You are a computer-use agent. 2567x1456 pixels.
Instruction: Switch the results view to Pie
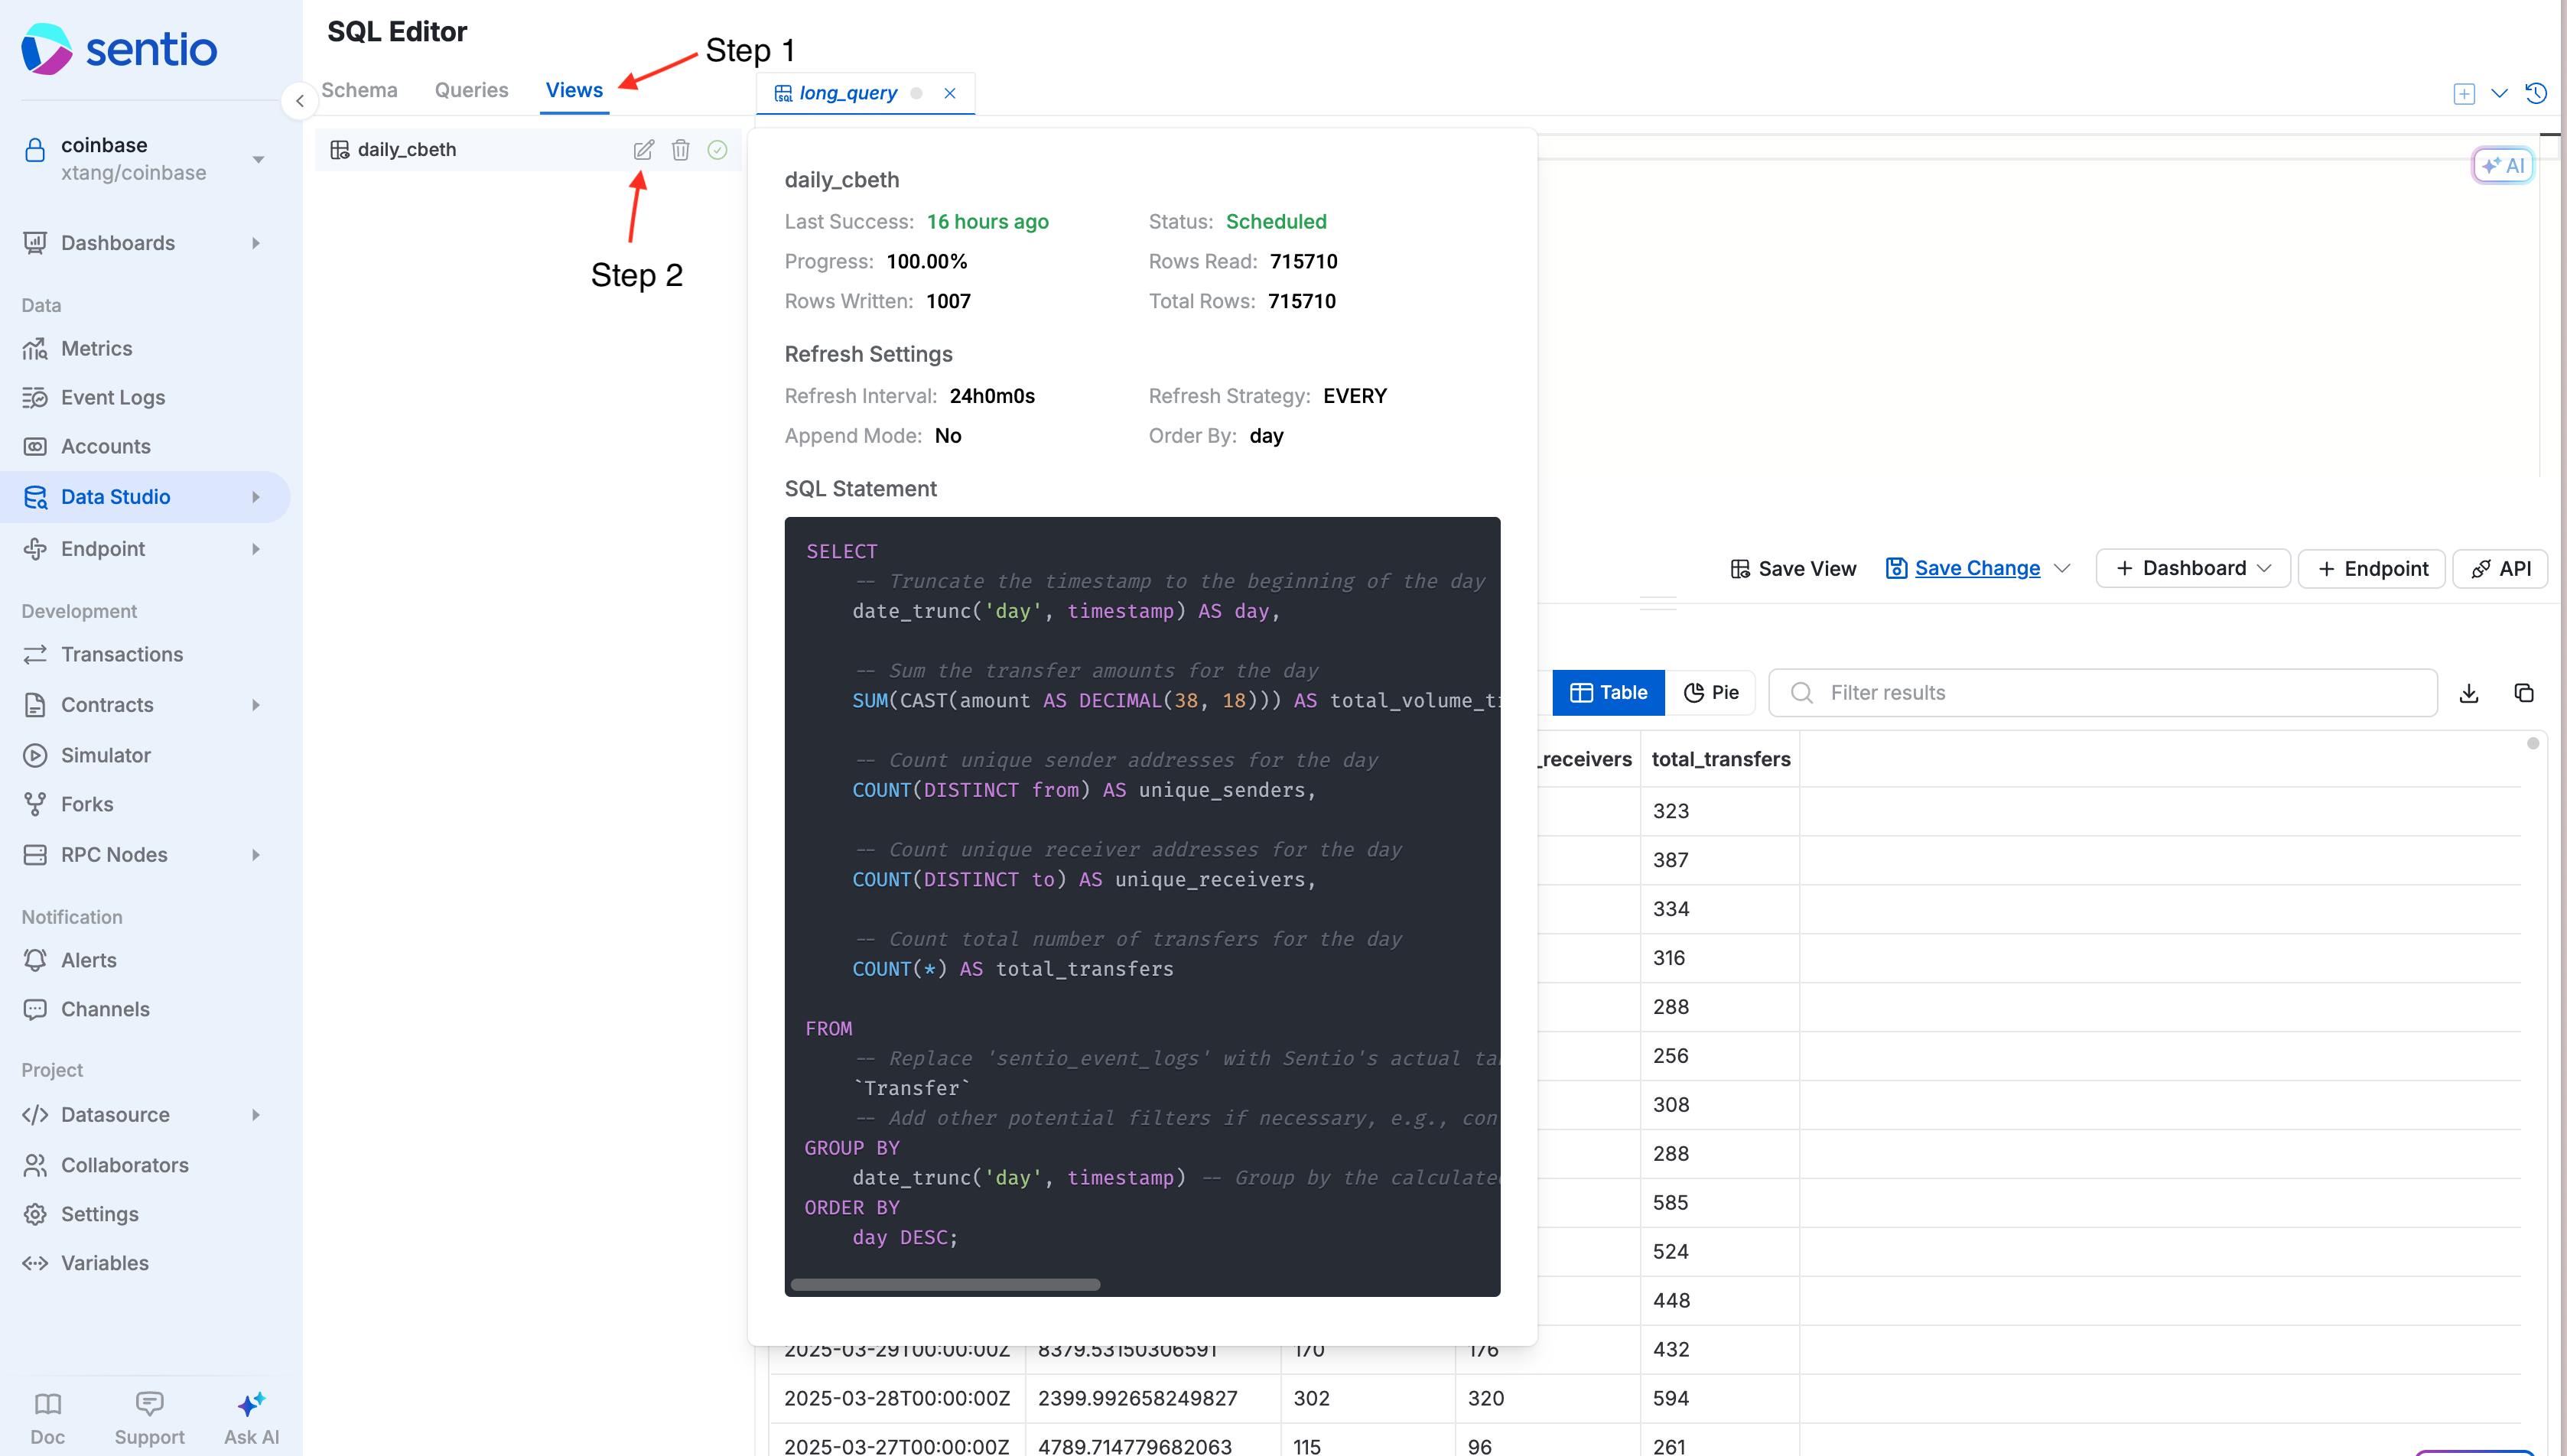point(1710,693)
